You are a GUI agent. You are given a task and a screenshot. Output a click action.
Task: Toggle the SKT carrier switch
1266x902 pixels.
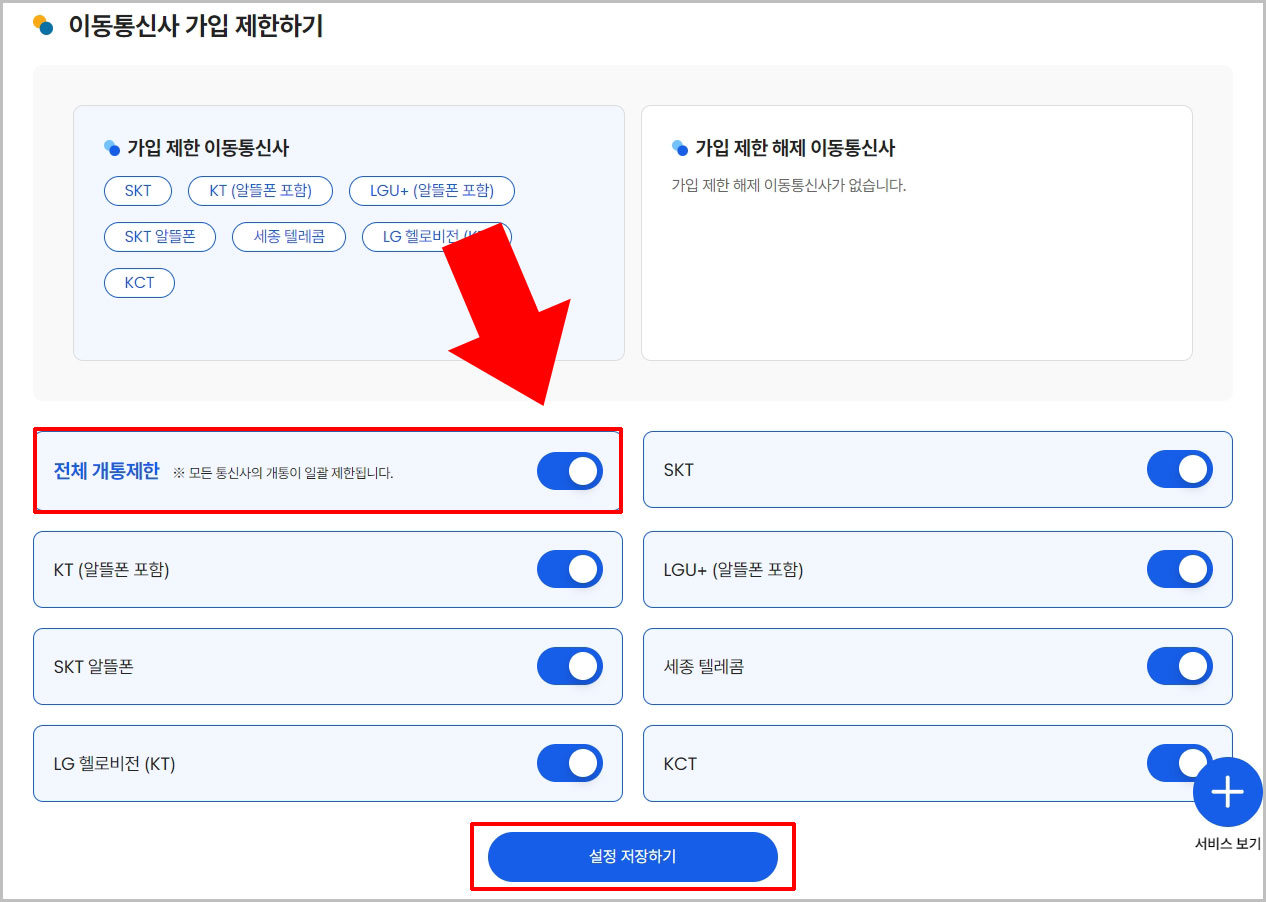coord(1180,469)
